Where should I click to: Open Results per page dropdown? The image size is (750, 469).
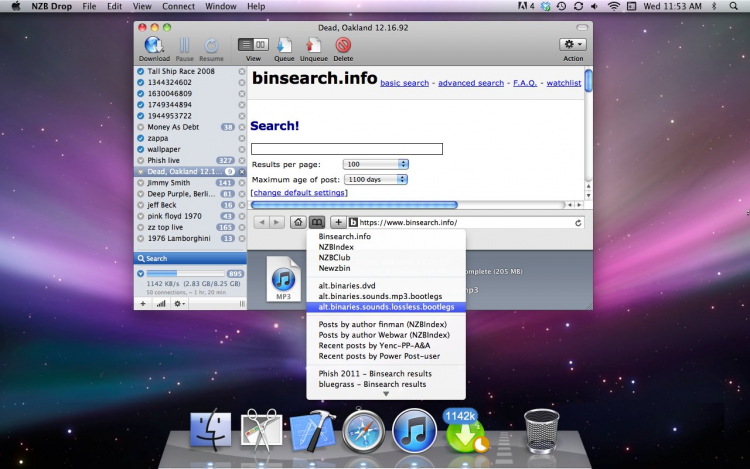tap(375, 164)
